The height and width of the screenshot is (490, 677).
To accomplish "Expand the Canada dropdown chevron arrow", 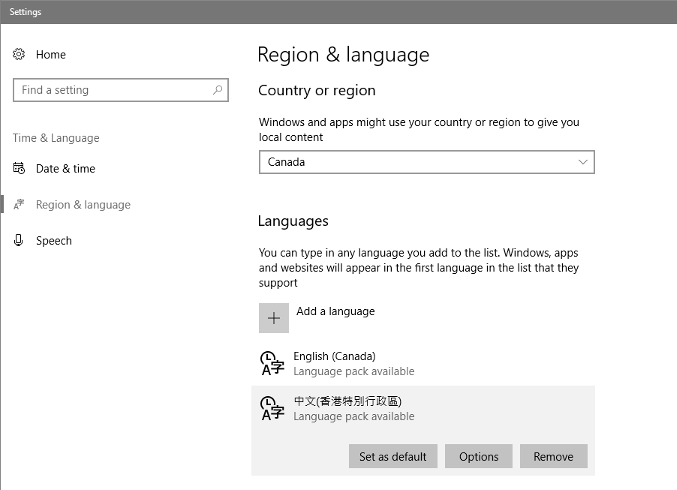I will 583,162.
